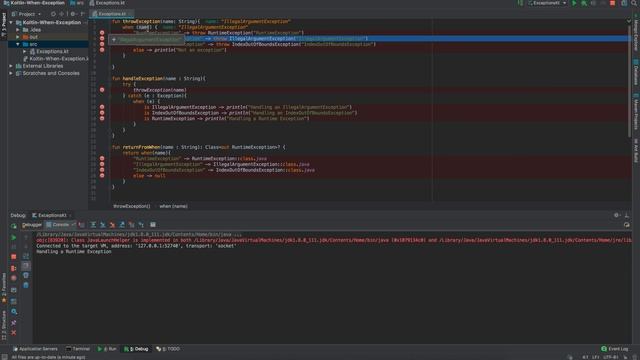This screenshot has height=360, width=640.
Task: Open the ExceptionsKt run configuration dropdown
Action: [x=547, y=3]
